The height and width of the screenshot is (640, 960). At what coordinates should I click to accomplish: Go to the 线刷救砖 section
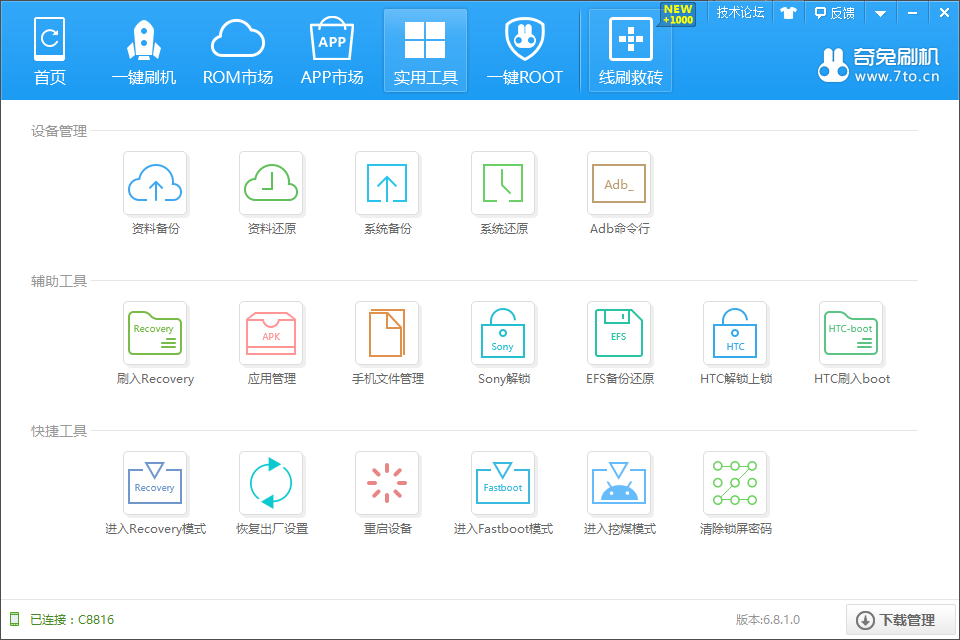(x=628, y=50)
